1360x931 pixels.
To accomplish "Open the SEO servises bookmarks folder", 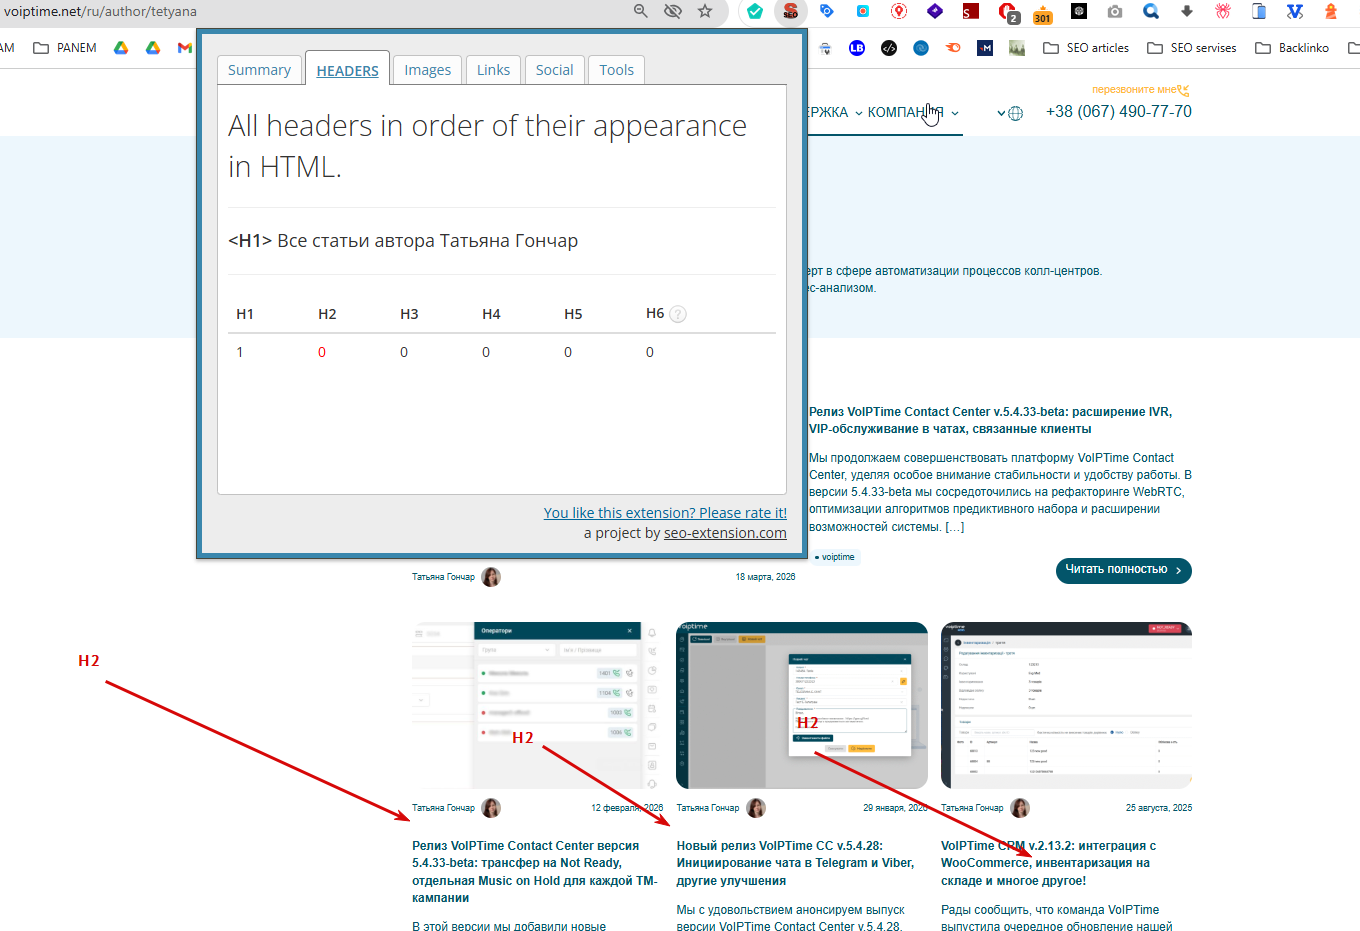I will pos(1192,47).
